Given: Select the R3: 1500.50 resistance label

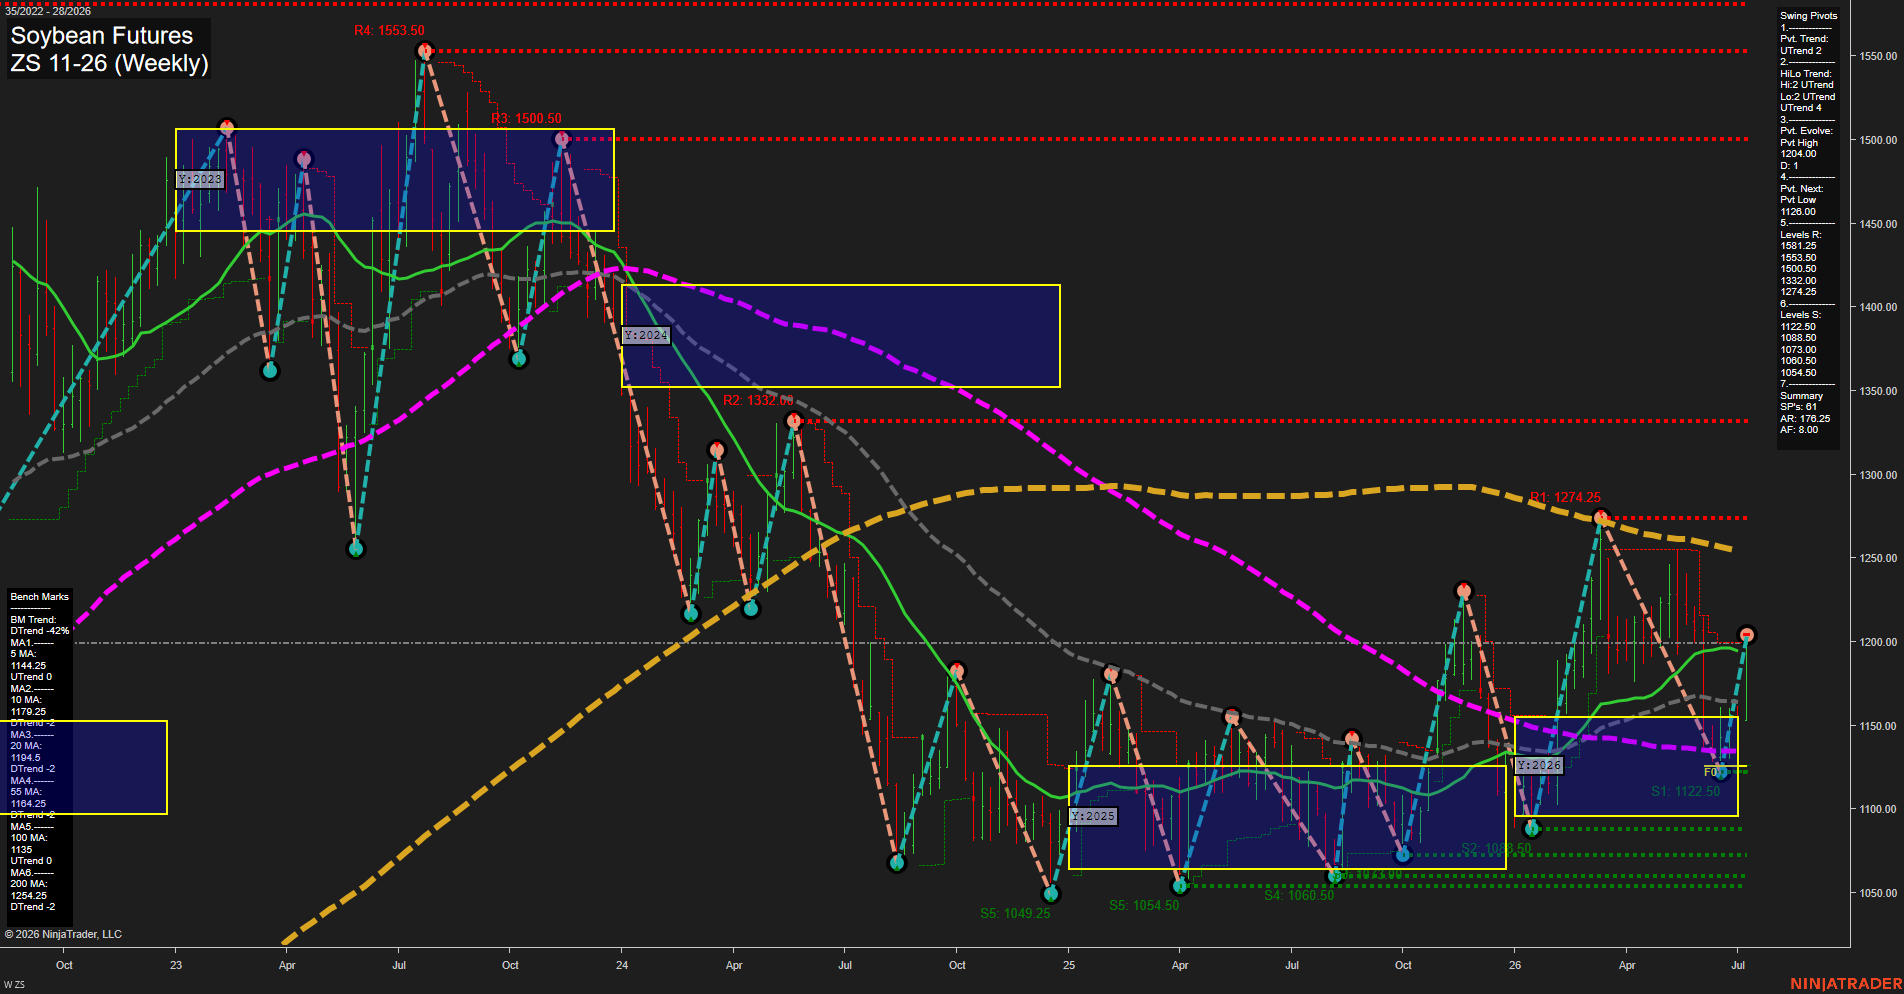Looking at the screenshot, I should (x=526, y=119).
